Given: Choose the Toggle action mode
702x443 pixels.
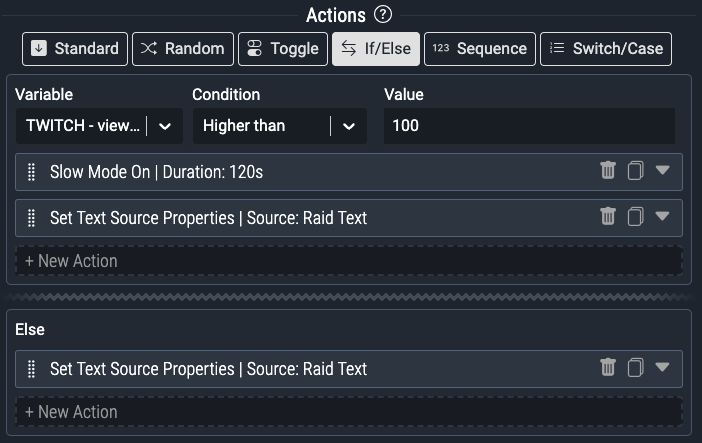Looking at the screenshot, I should tap(283, 48).
